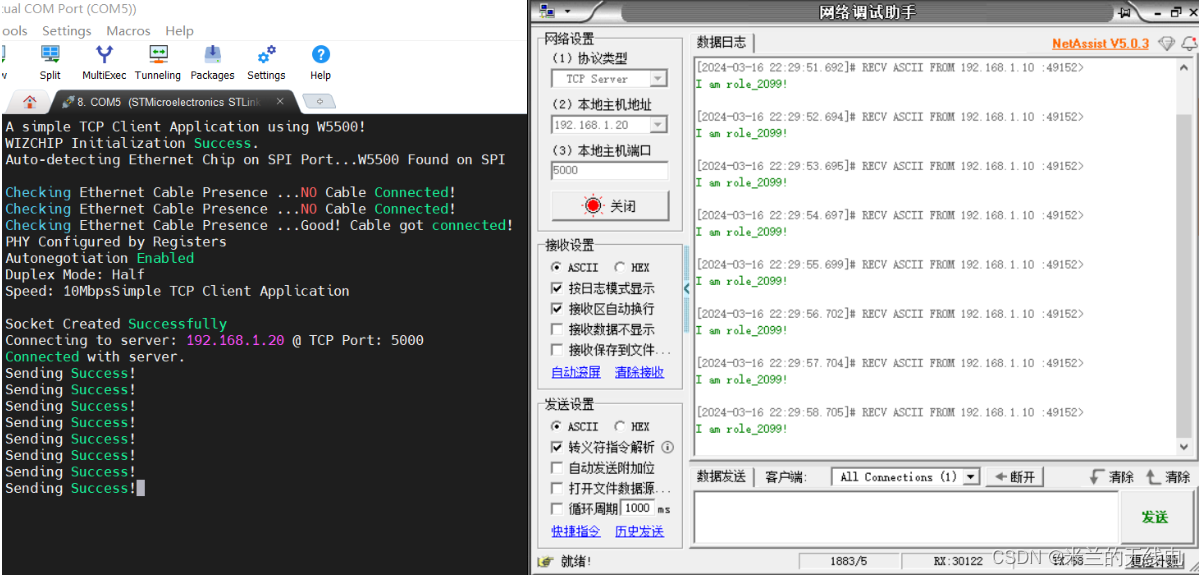Click the bell notification icon near NetAssist version
Viewport: 1199px width, 576px height.
[1191, 44]
